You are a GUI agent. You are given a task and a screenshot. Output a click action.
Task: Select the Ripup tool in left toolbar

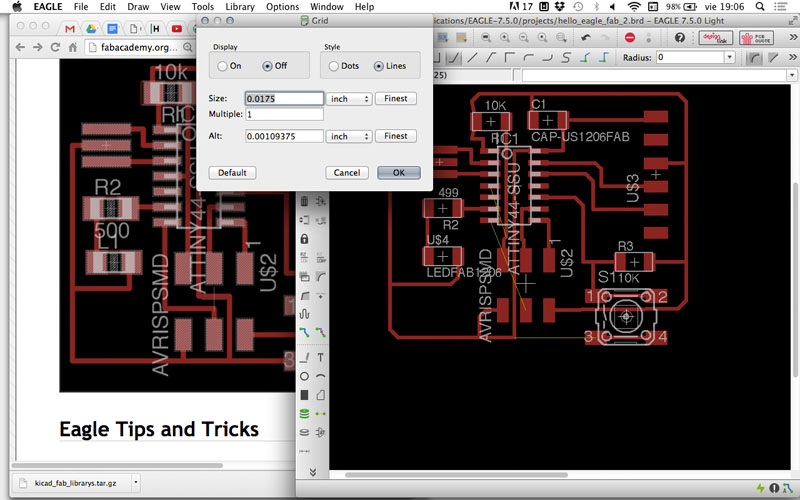[320, 332]
